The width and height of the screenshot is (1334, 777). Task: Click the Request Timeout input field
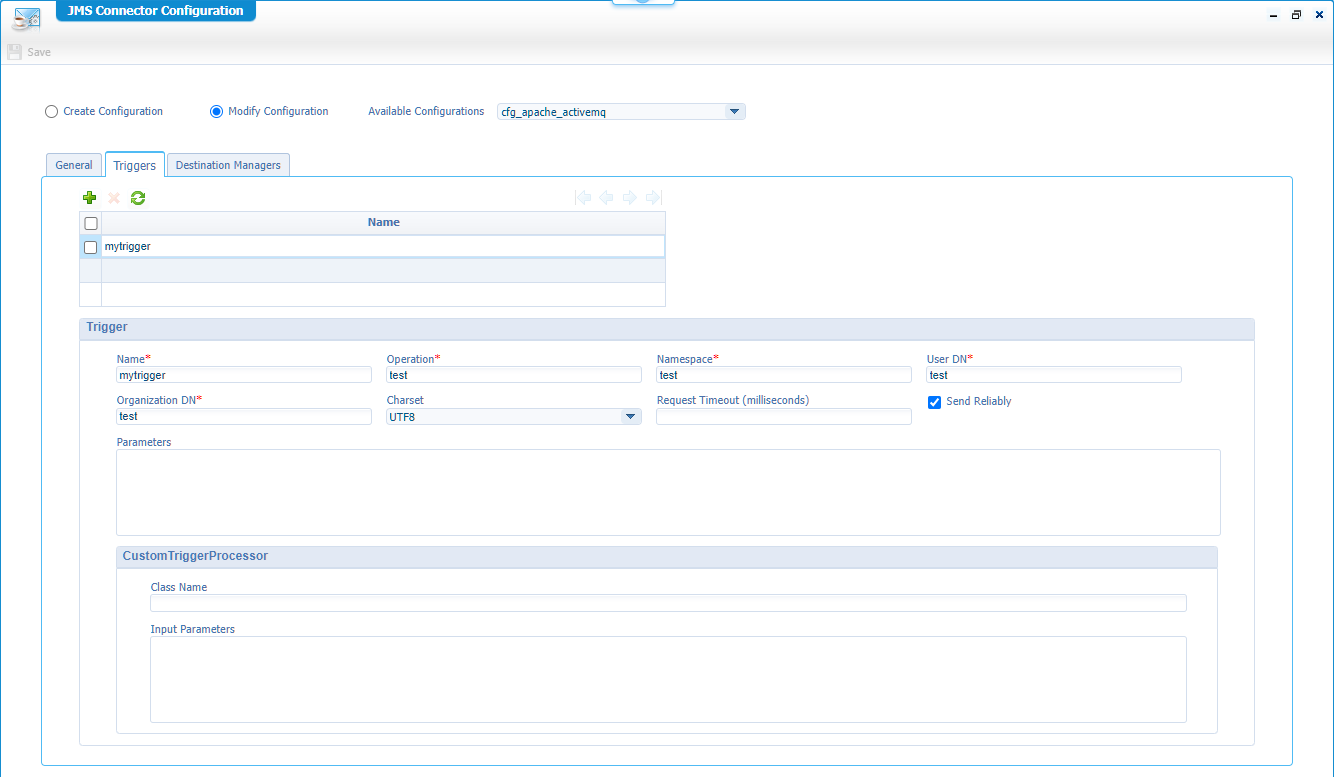pos(783,417)
